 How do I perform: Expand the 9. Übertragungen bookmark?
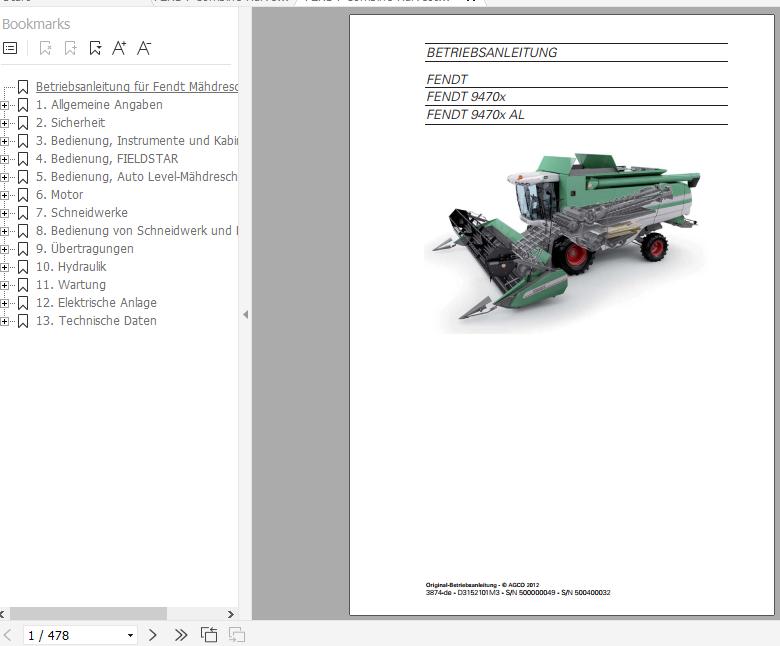(4, 249)
